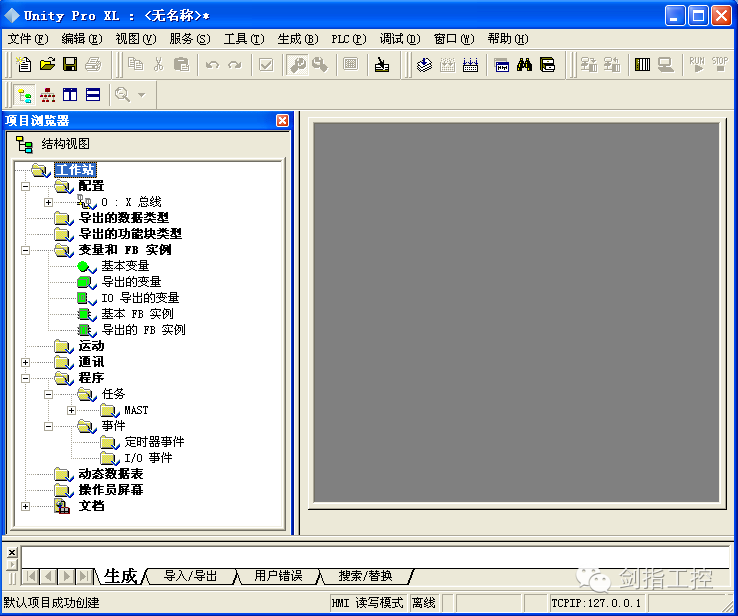Select 导出的功能块类型 folder

[x=130, y=234]
